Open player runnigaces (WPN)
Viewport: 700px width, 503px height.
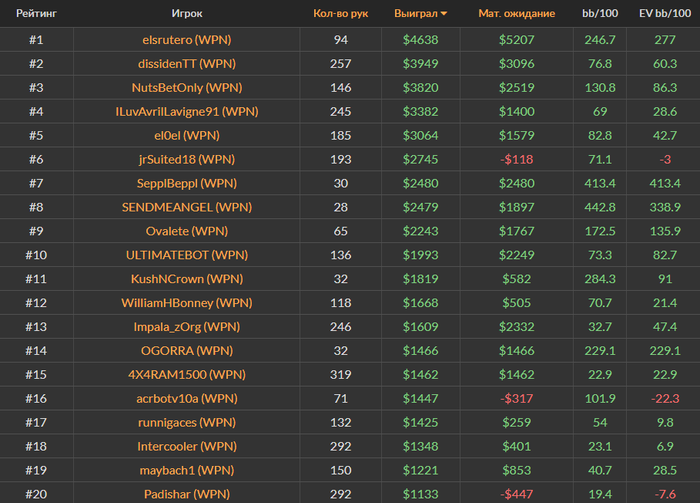(187, 423)
